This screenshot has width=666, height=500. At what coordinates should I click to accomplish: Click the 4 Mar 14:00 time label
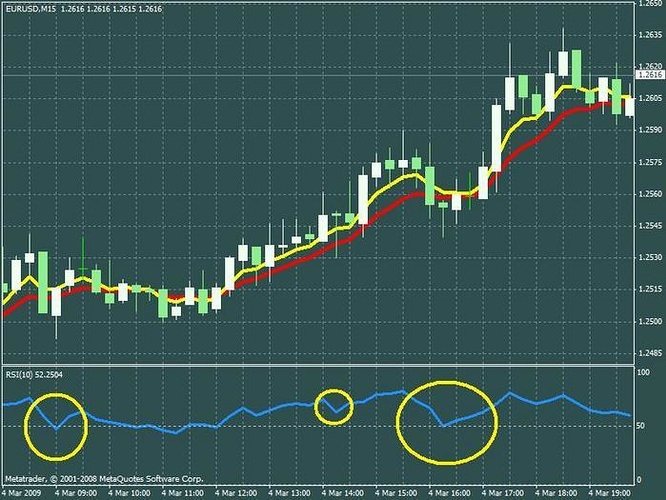pyautogui.click(x=343, y=493)
